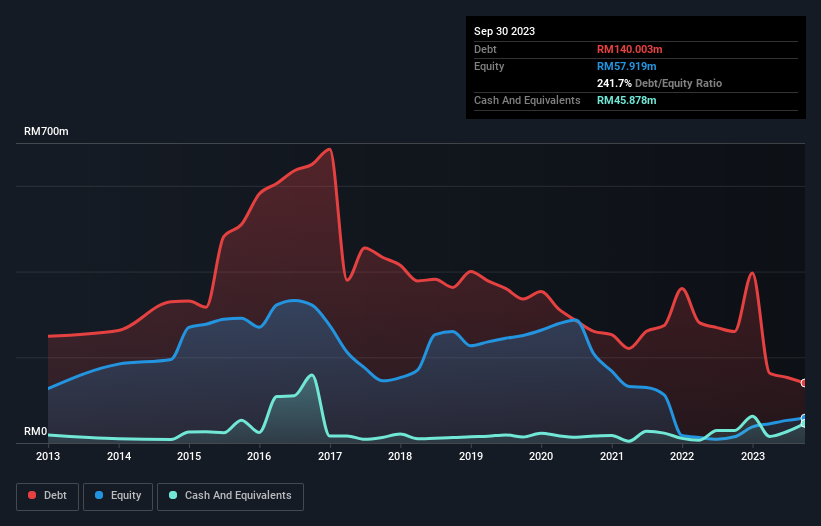The image size is (821, 526).
Task: Click the RM57.919m equity value
Action: pos(626,66)
